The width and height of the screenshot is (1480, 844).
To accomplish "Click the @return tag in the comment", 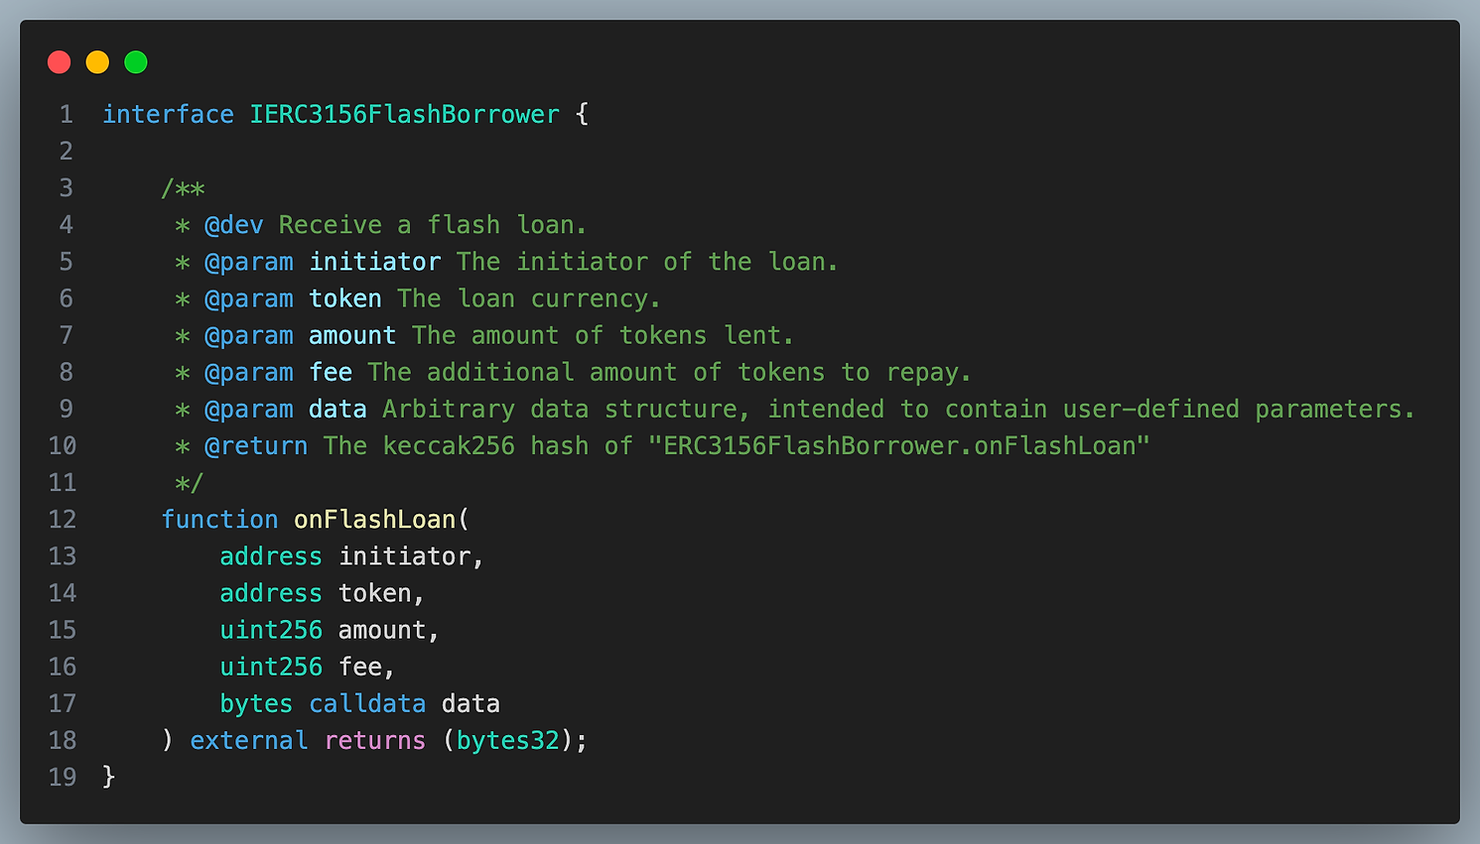I will [x=256, y=446].
